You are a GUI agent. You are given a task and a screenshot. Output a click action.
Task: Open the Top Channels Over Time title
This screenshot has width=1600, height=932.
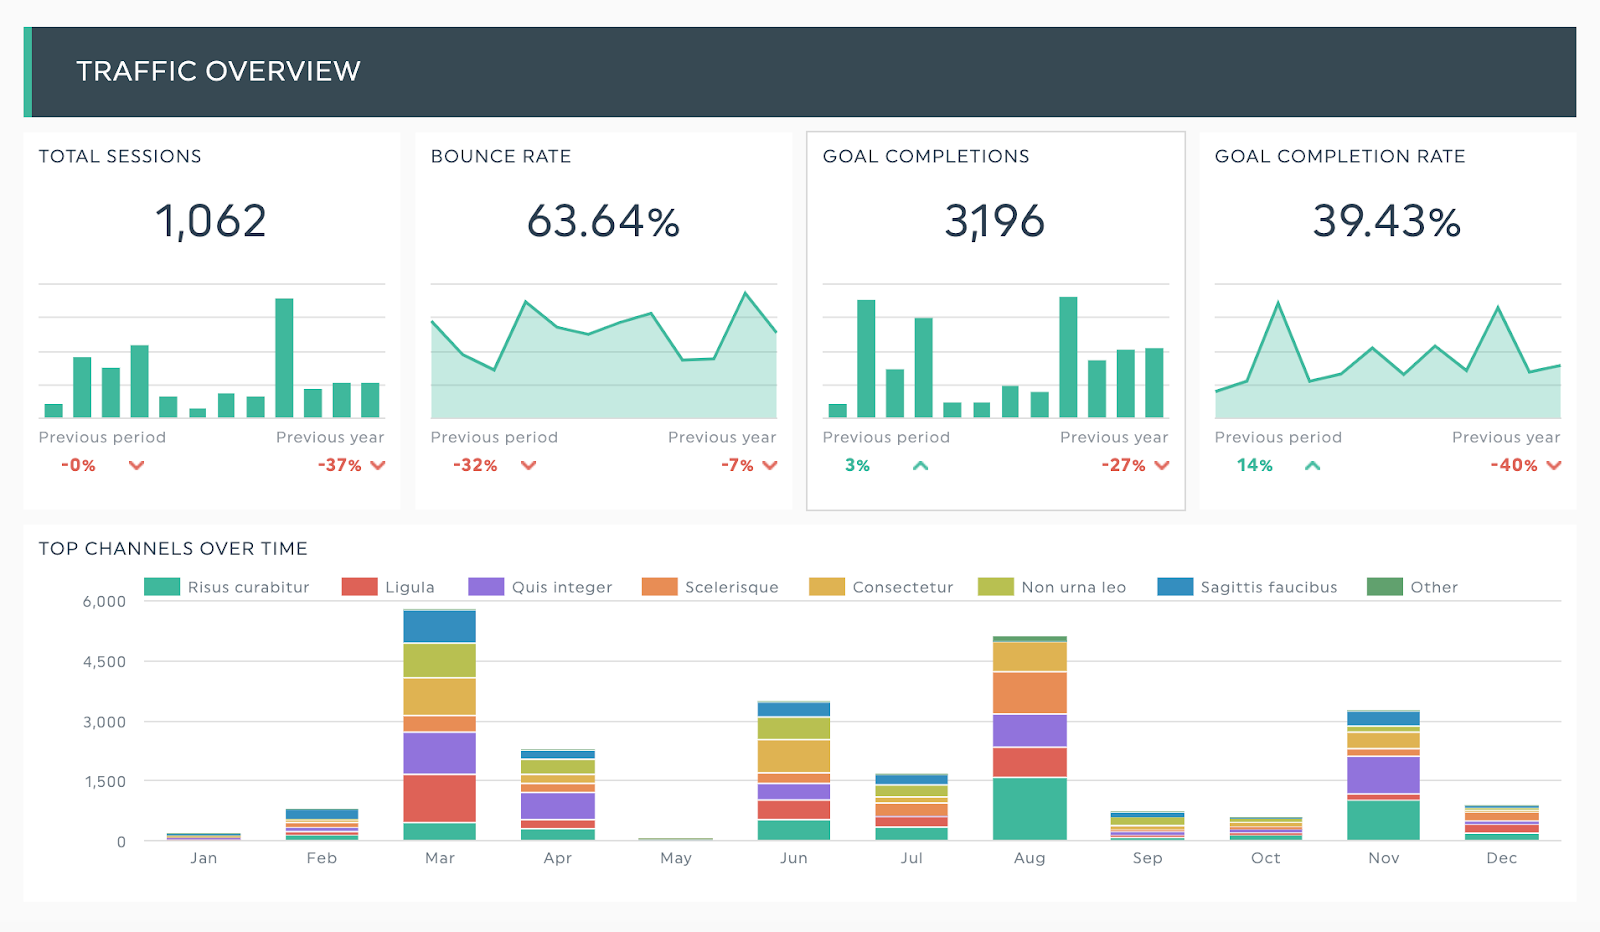[173, 548]
